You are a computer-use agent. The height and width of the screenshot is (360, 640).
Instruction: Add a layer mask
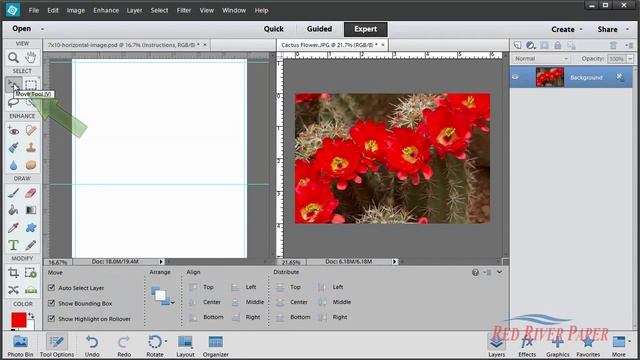tap(544, 45)
